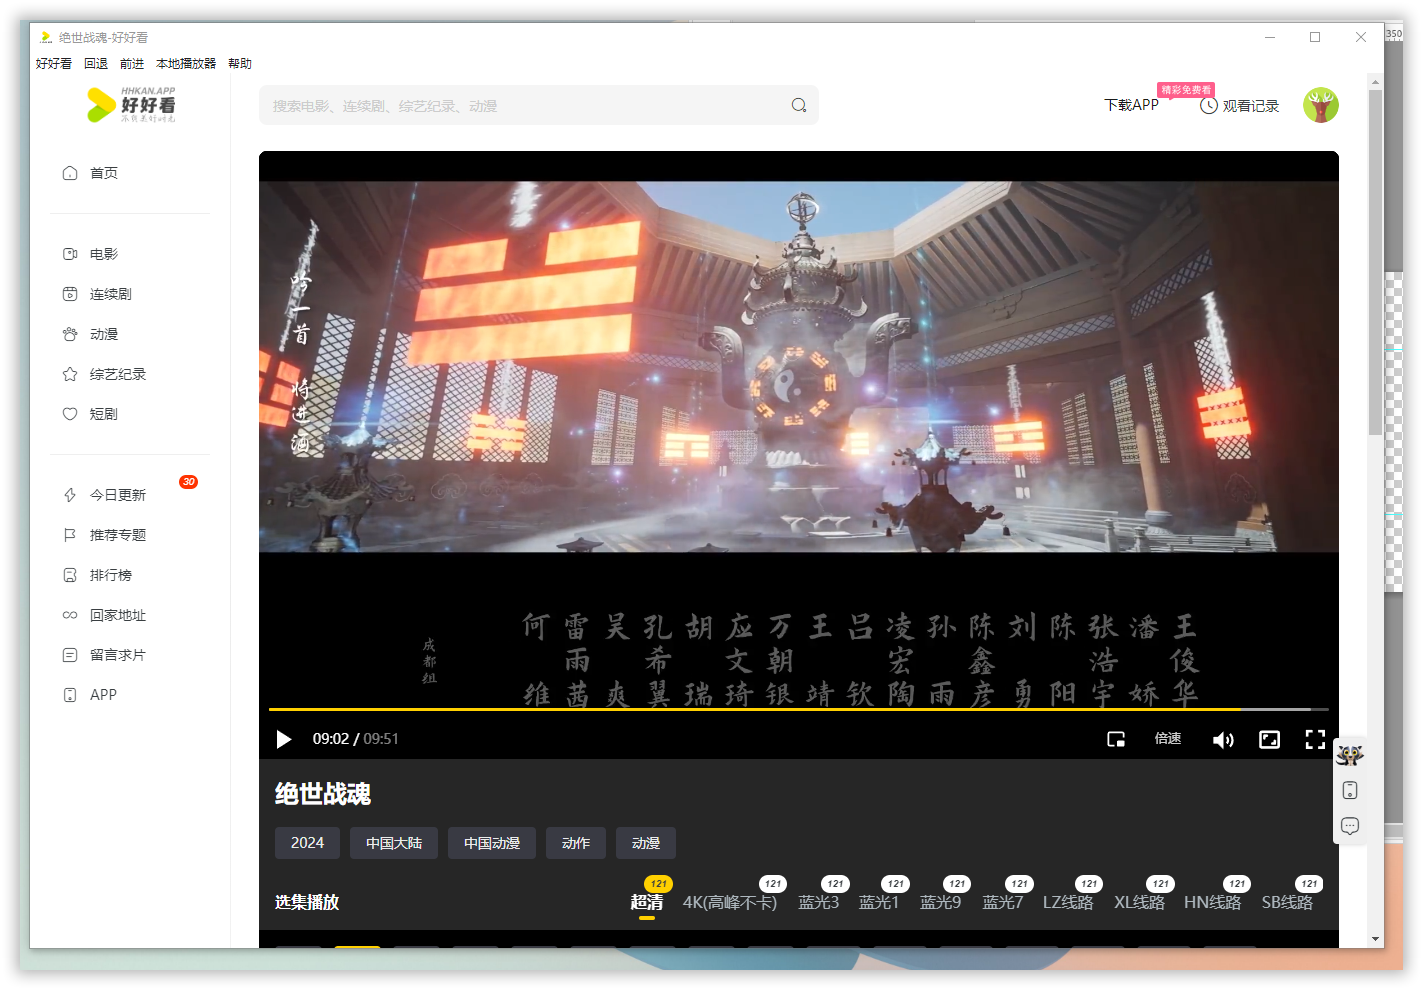Image resolution: width=1423 pixels, height=990 pixels.
Task: Open the user avatar profile
Action: pos(1321,105)
